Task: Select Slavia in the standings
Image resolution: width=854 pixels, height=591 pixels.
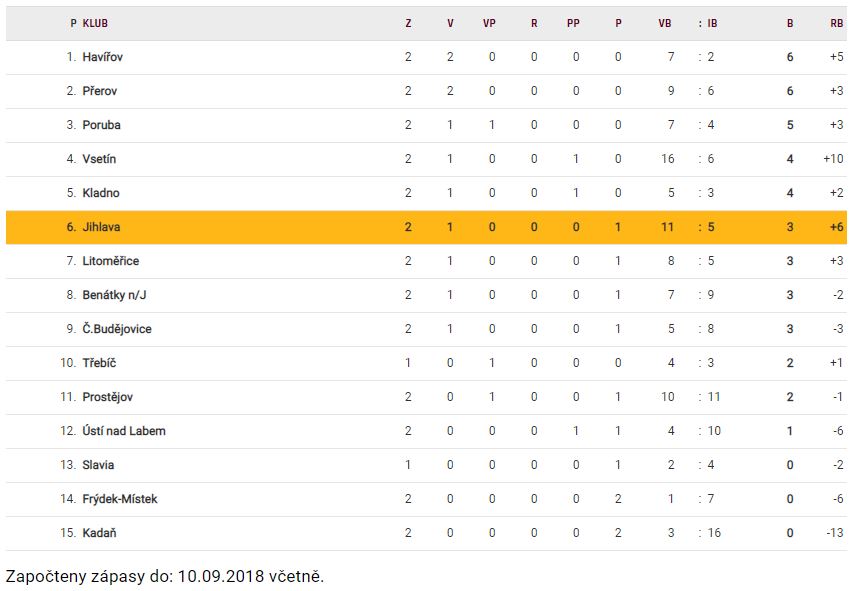Action: point(98,465)
